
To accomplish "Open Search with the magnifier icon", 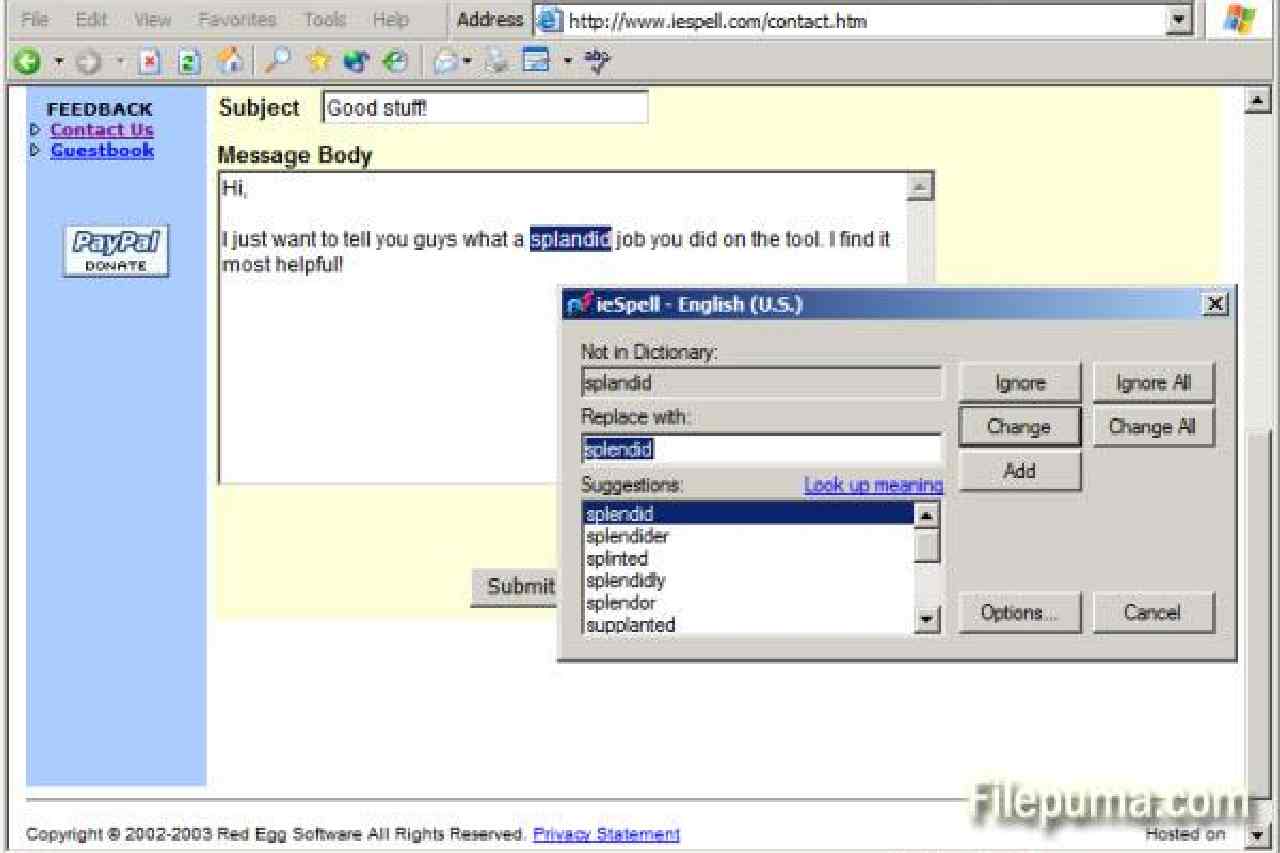I will [280, 62].
